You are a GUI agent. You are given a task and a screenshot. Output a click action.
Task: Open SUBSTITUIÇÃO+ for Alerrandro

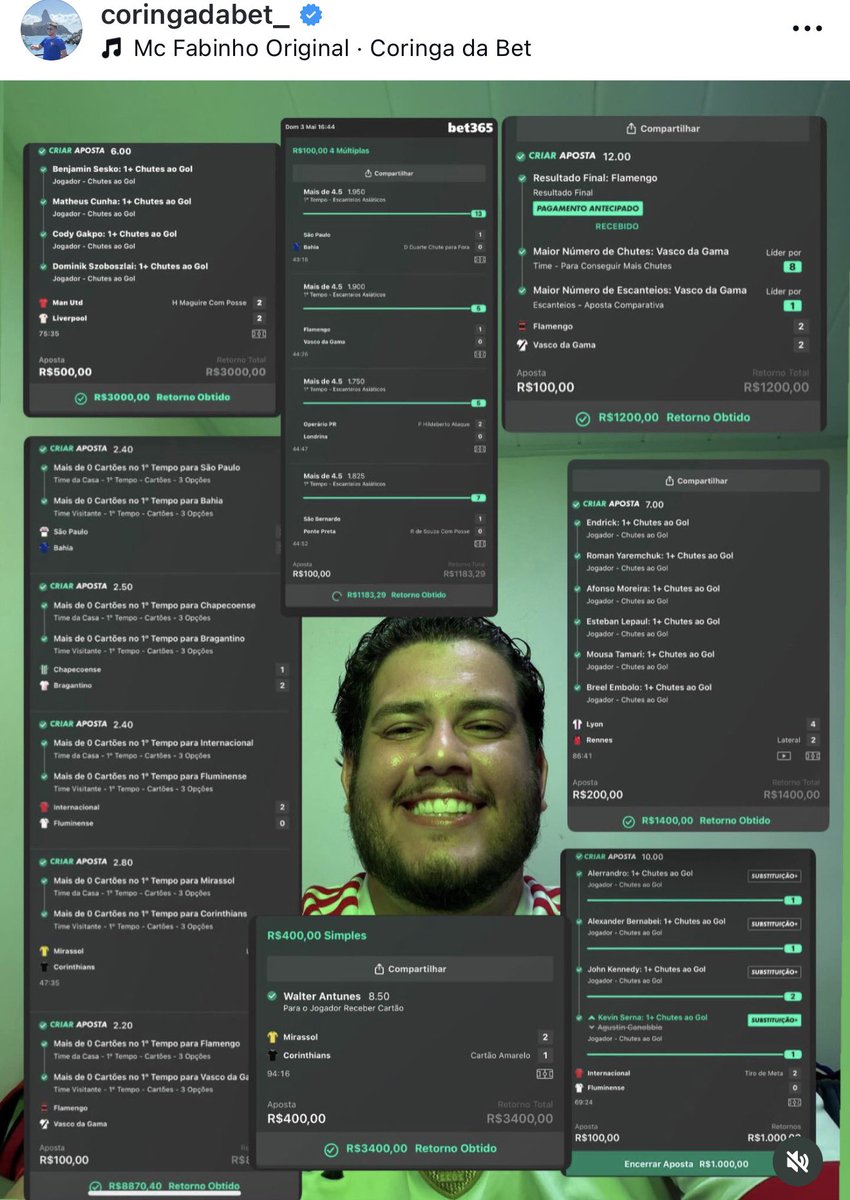click(x=775, y=876)
